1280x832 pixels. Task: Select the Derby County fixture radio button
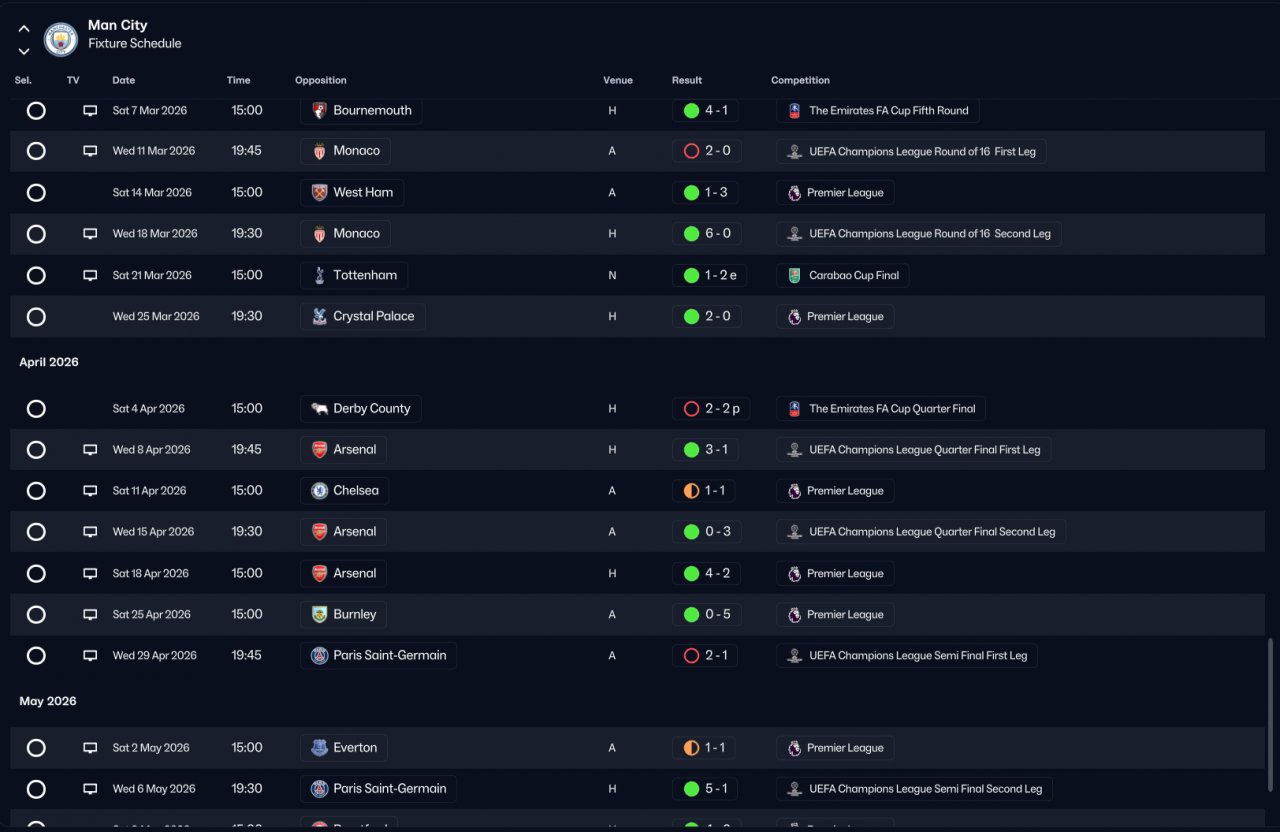[x=36, y=409]
